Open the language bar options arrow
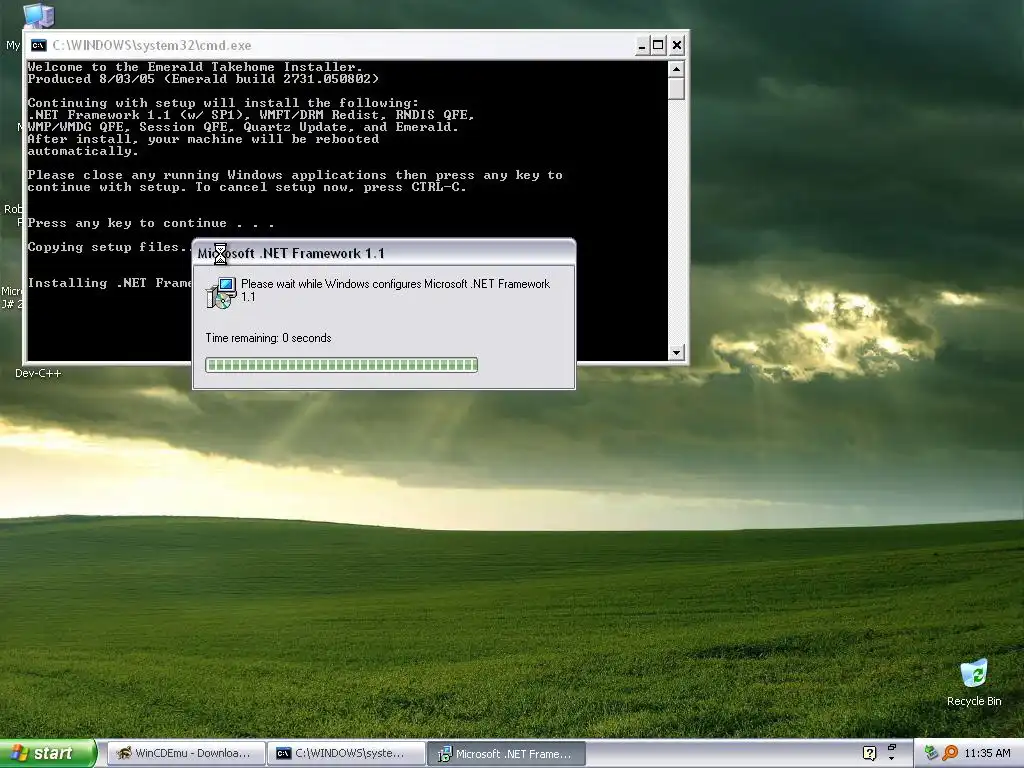Viewport: 1024px width, 768px height. click(x=891, y=759)
